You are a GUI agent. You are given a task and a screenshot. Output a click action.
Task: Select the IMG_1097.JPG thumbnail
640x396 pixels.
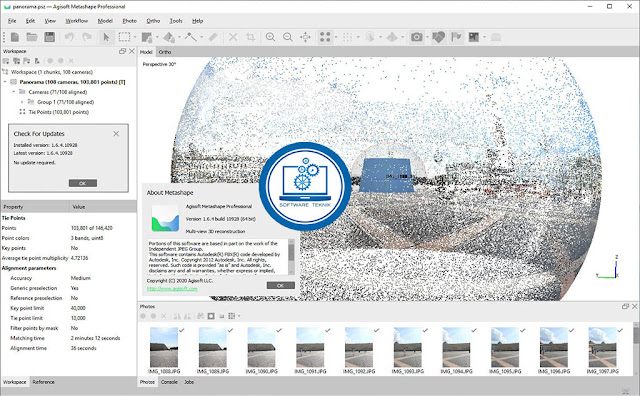pyautogui.click(x=602, y=347)
